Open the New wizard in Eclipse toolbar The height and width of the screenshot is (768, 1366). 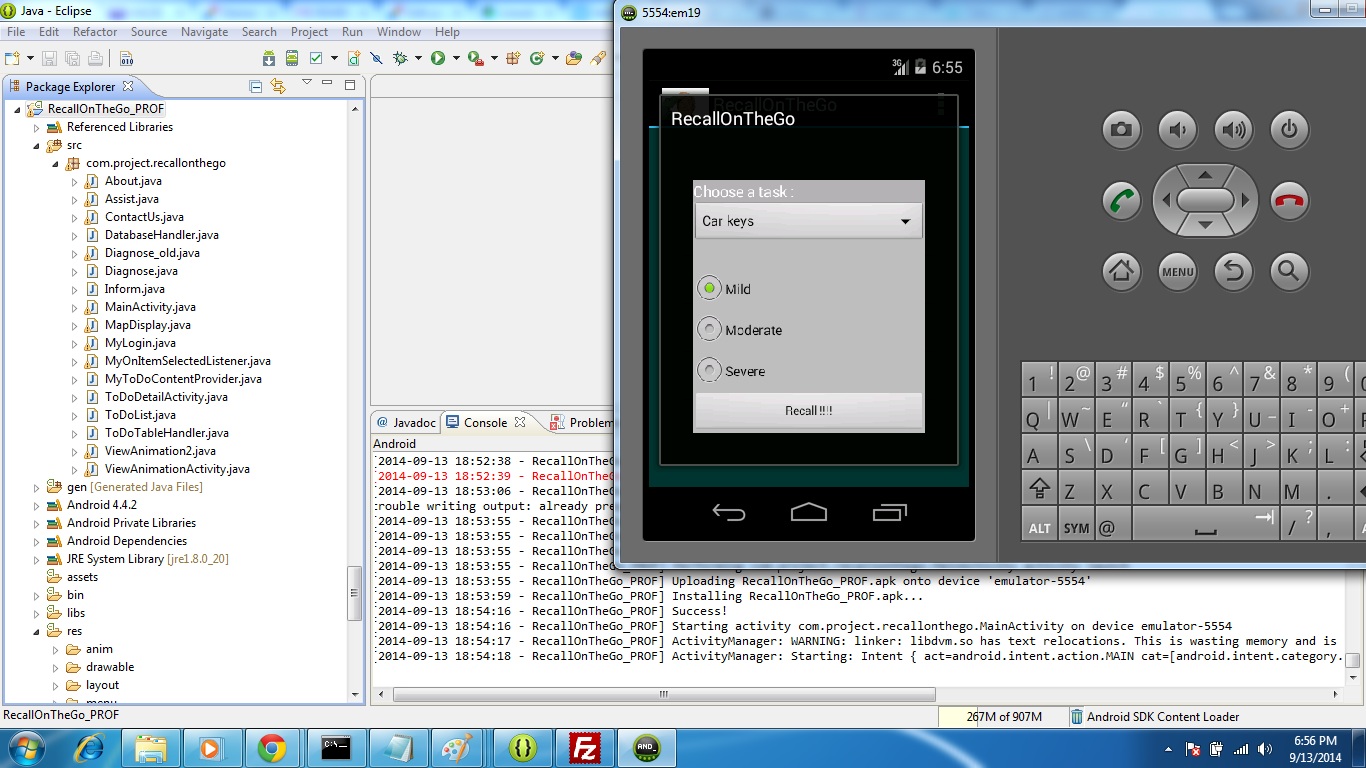pos(12,58)
